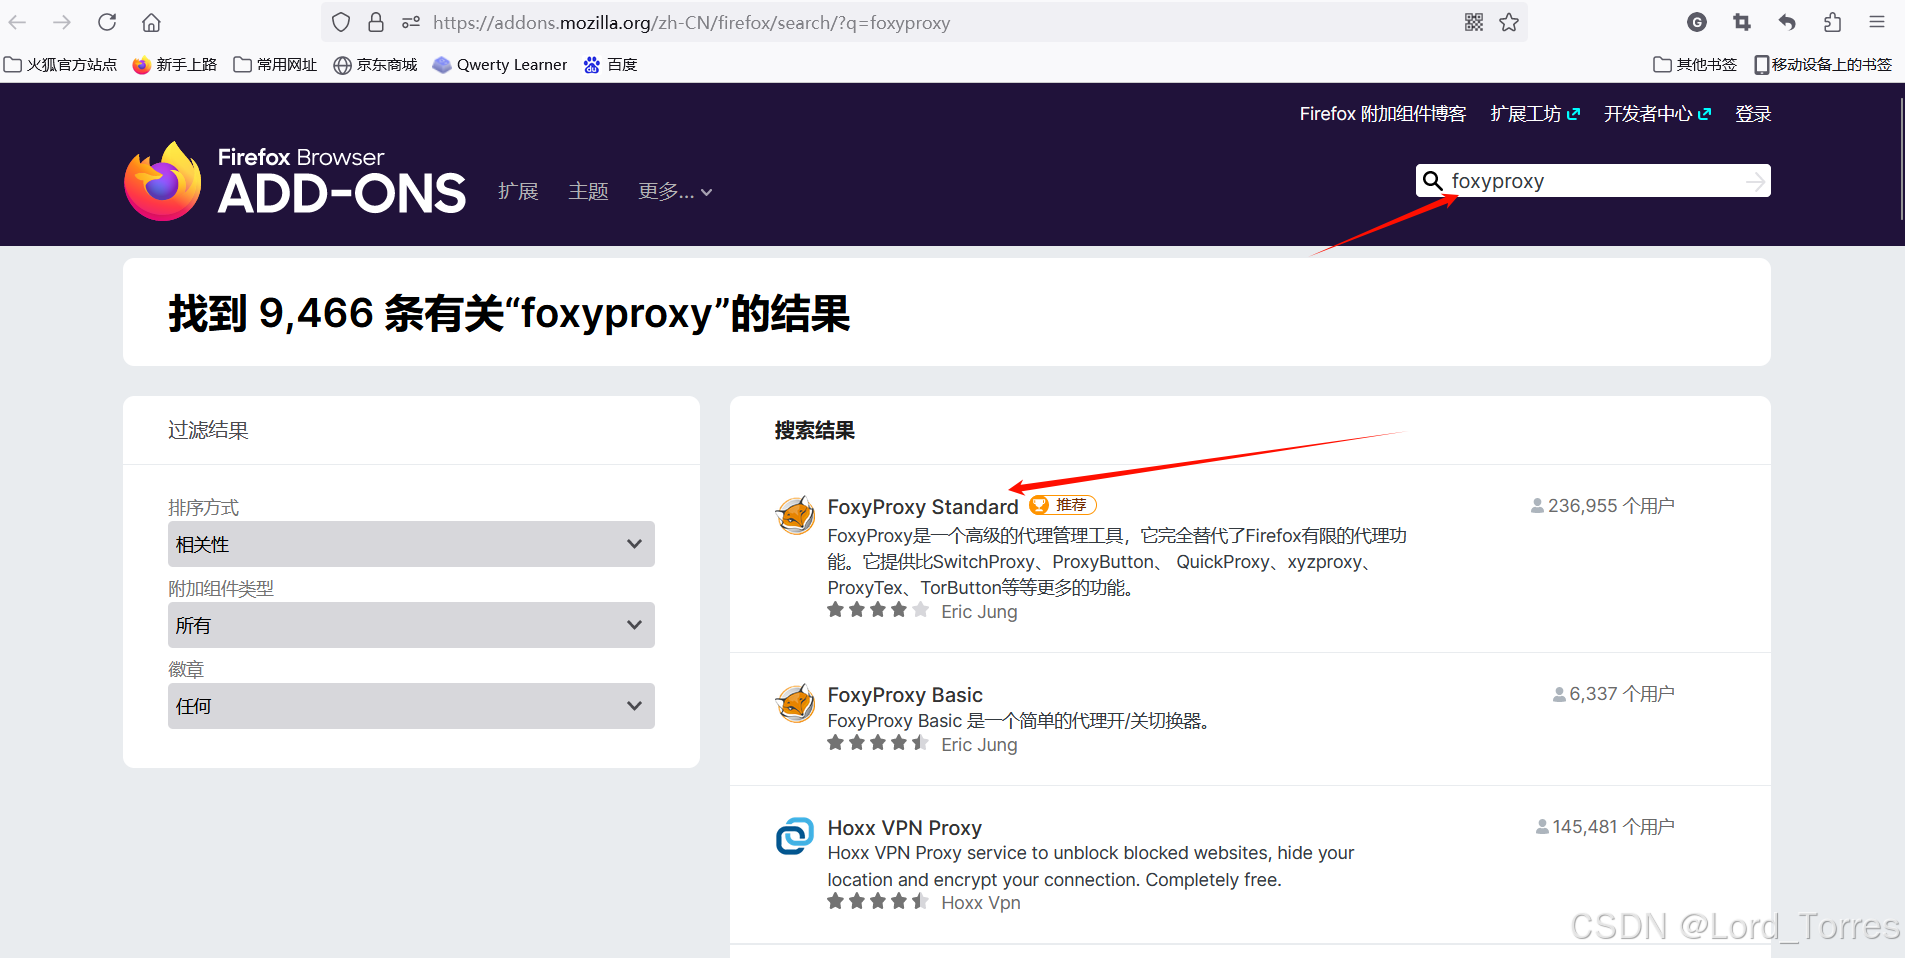Select the 扩展 navigation item
The width and height of the screenshot is (1905, 958).
(518, 191)
